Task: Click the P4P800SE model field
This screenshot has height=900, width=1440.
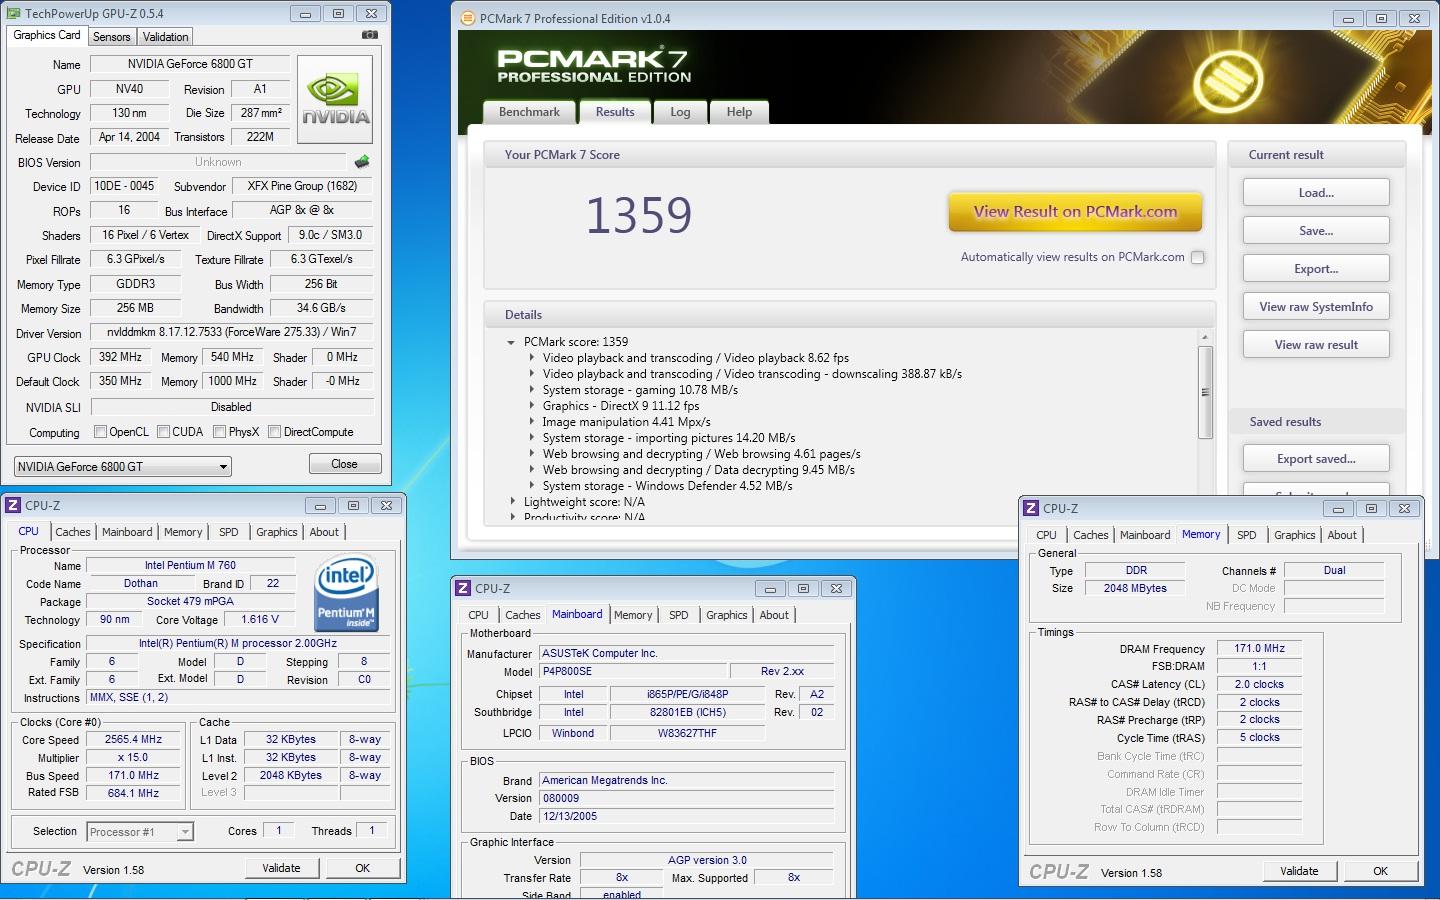Action: (632, 671)
